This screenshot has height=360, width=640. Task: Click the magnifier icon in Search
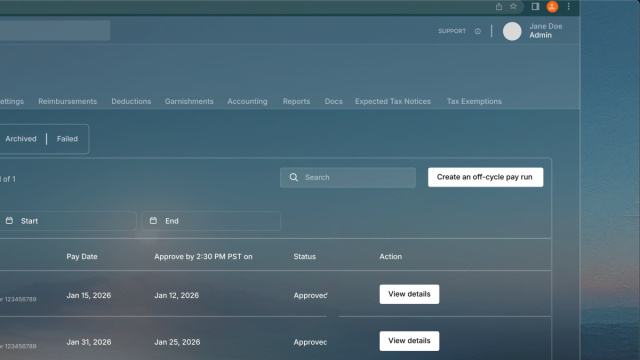(x=293, y=177)
